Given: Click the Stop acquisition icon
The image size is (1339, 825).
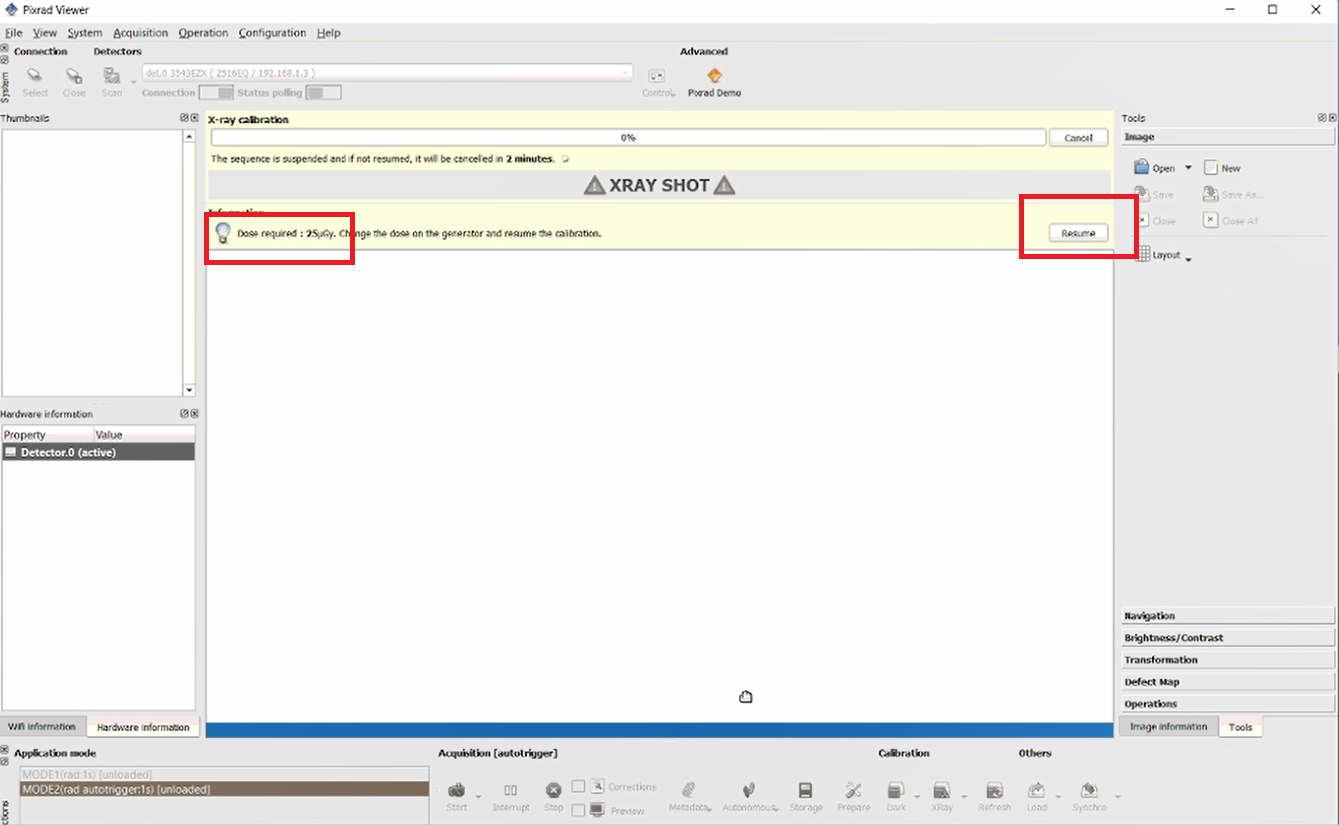Looking at the screenshot, I should pyautogui.click(x=554, y=790).
